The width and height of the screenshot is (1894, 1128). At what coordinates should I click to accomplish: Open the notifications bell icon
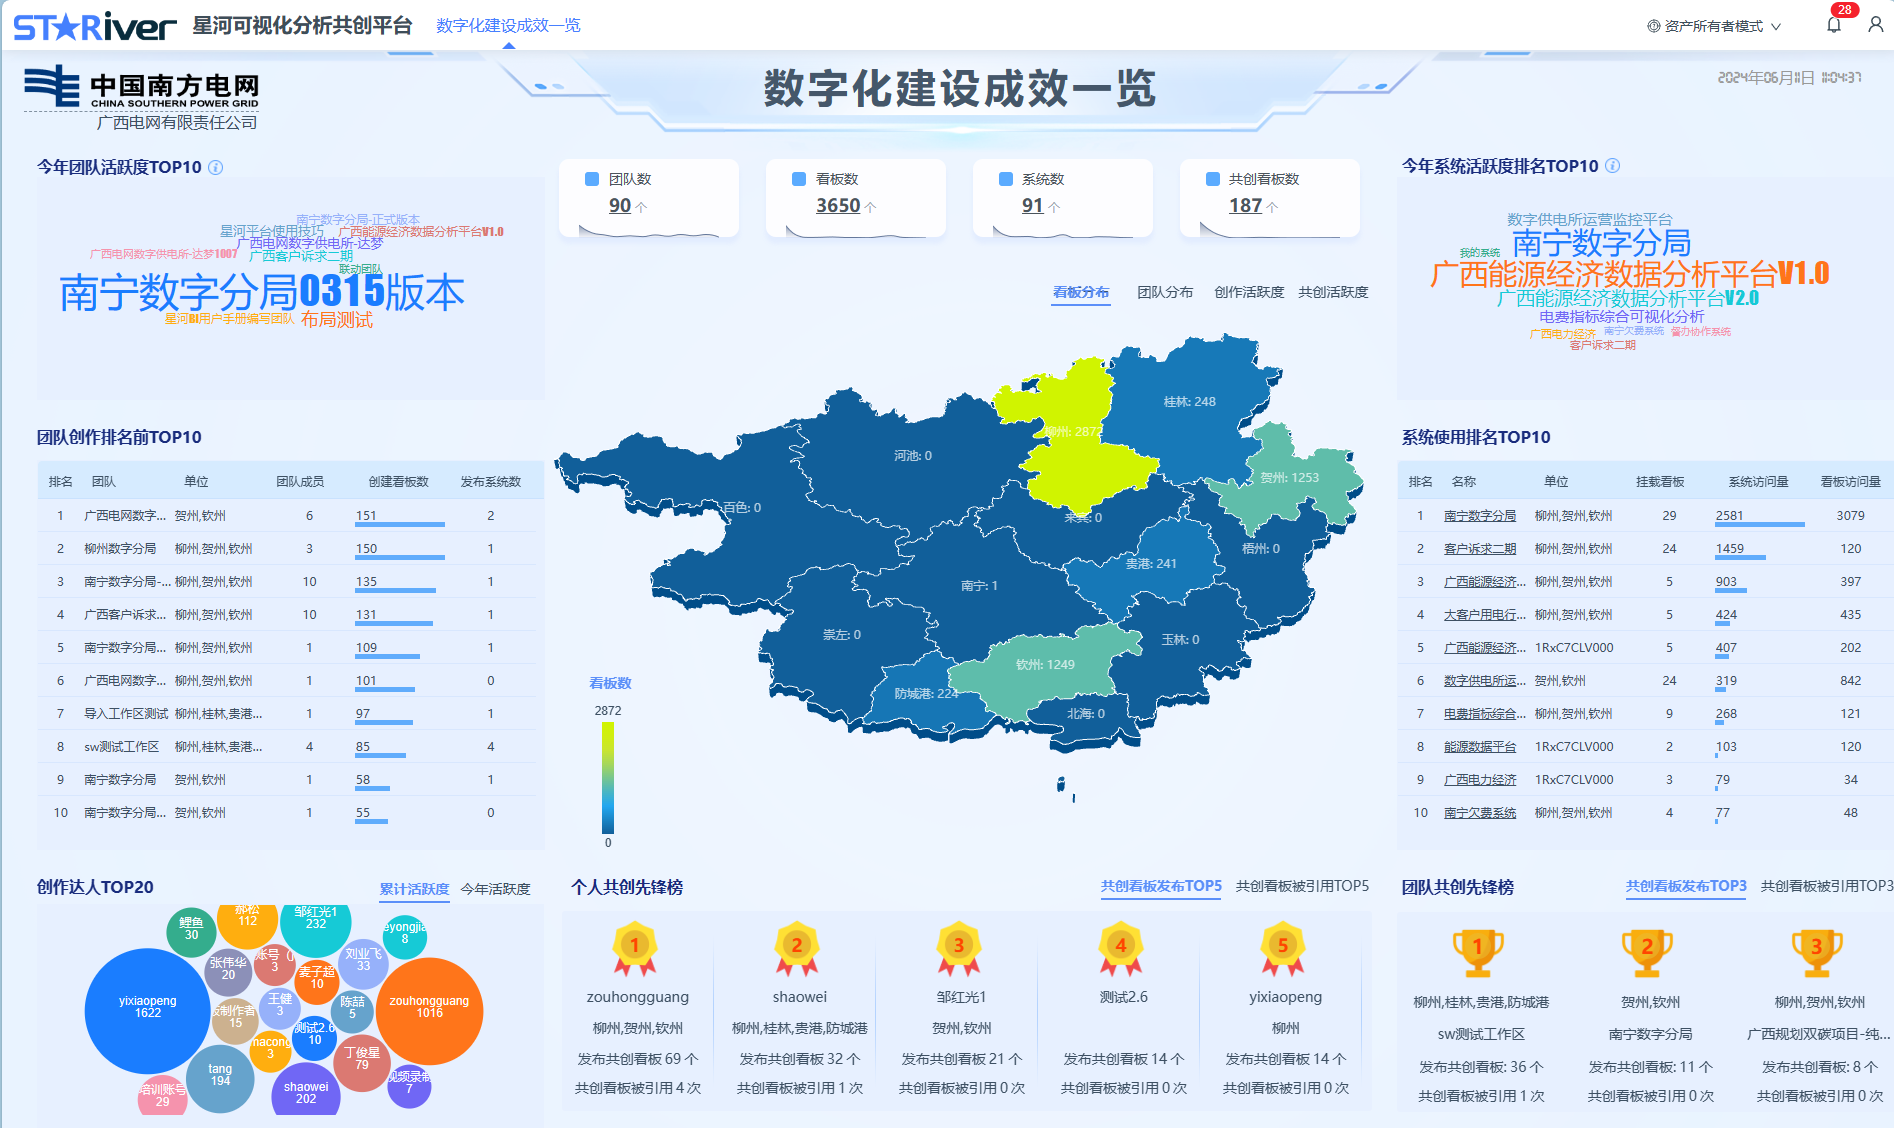click(1833, 25)
